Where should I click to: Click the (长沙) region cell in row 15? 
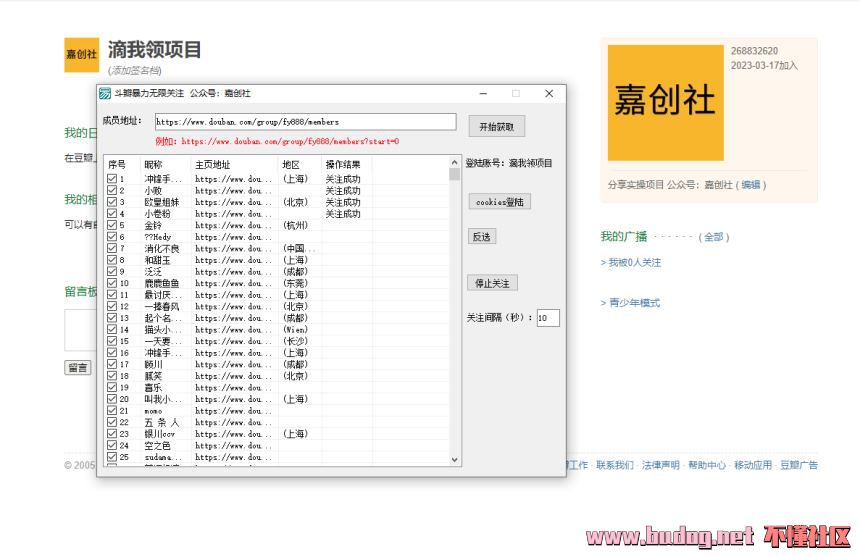[295, 341]
